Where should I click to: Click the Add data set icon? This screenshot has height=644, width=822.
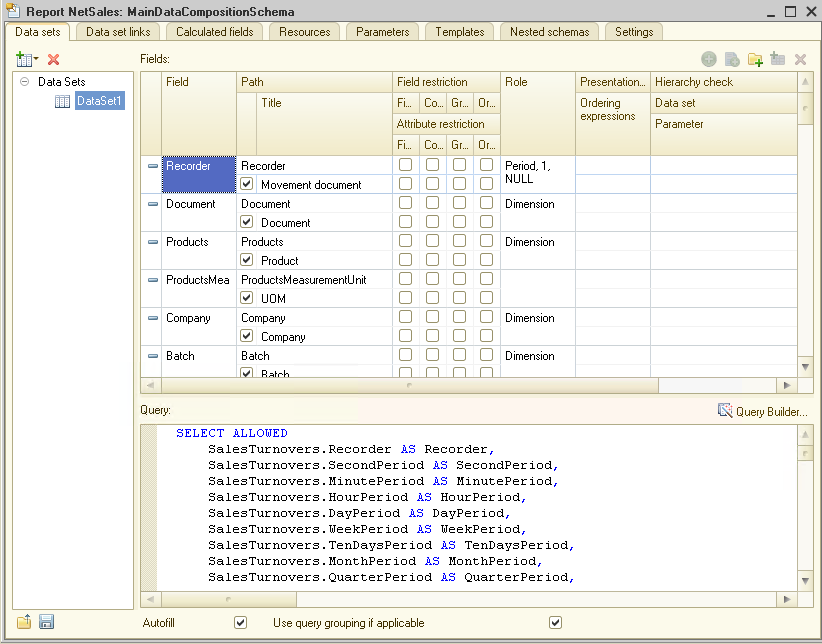click(23, 60)
